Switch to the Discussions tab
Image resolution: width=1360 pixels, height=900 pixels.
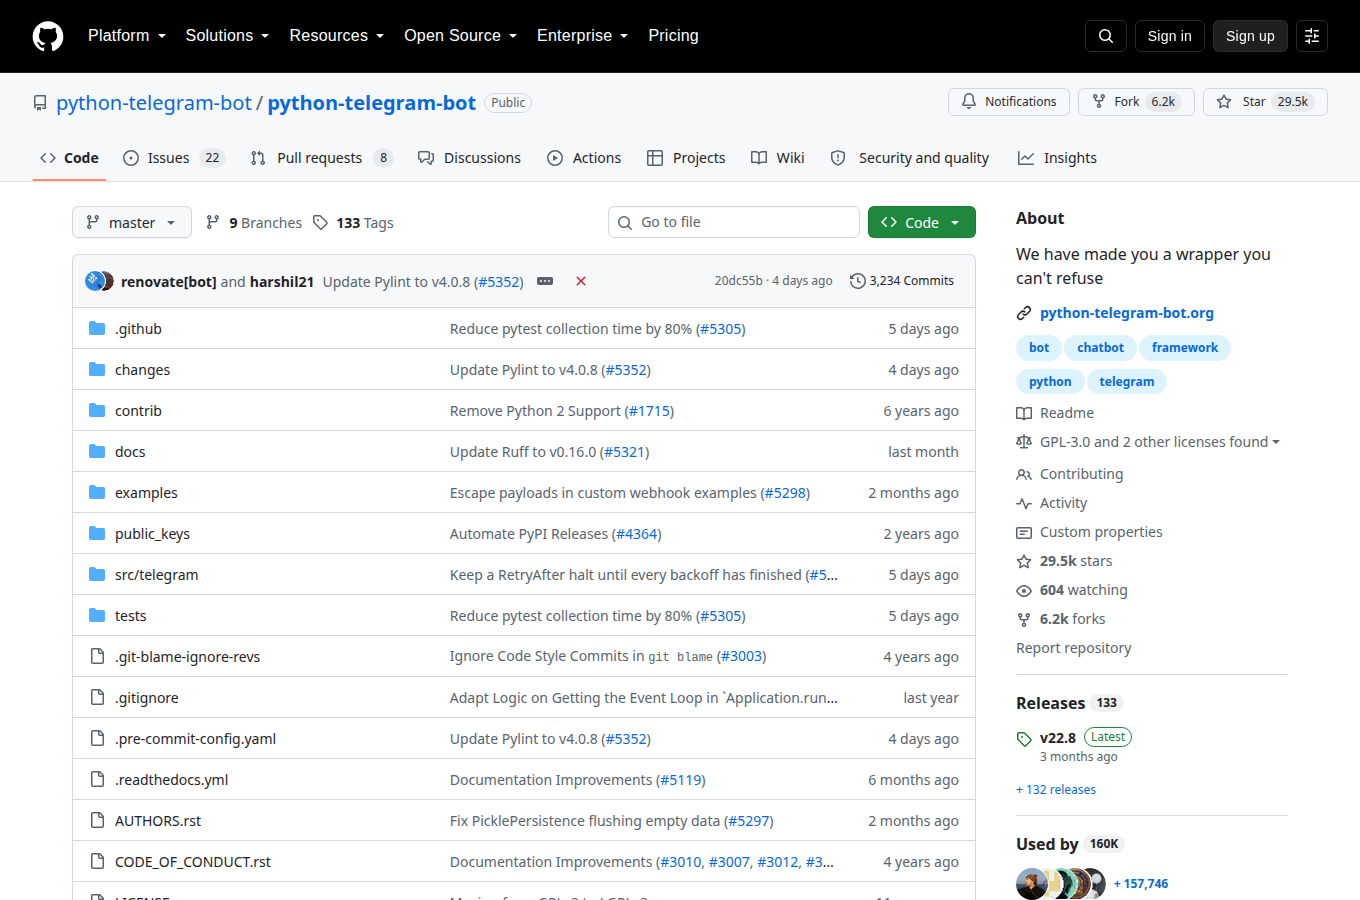click(470, 158)
